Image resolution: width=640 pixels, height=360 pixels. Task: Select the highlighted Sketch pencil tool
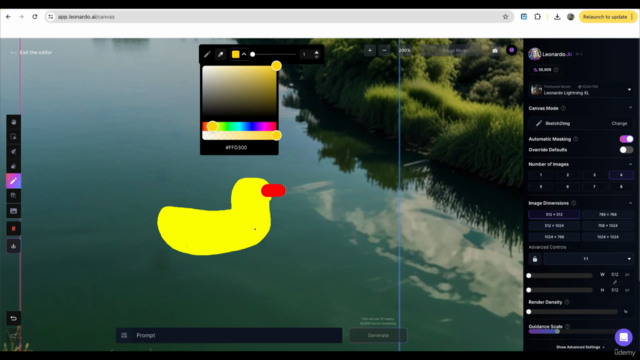point(13,181)
